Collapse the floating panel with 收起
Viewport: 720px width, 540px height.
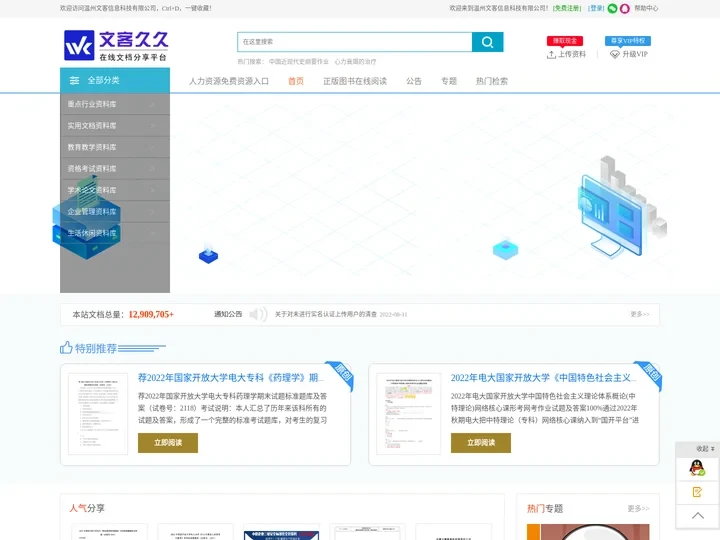click(705, 449)
